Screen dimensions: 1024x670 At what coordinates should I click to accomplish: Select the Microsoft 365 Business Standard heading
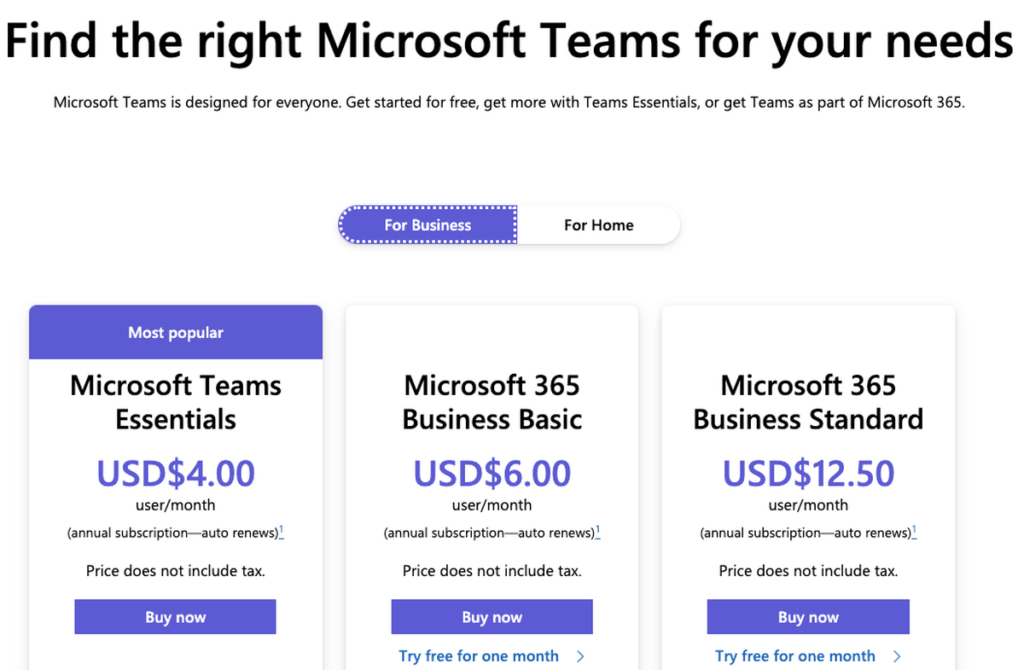pos(808,402)
